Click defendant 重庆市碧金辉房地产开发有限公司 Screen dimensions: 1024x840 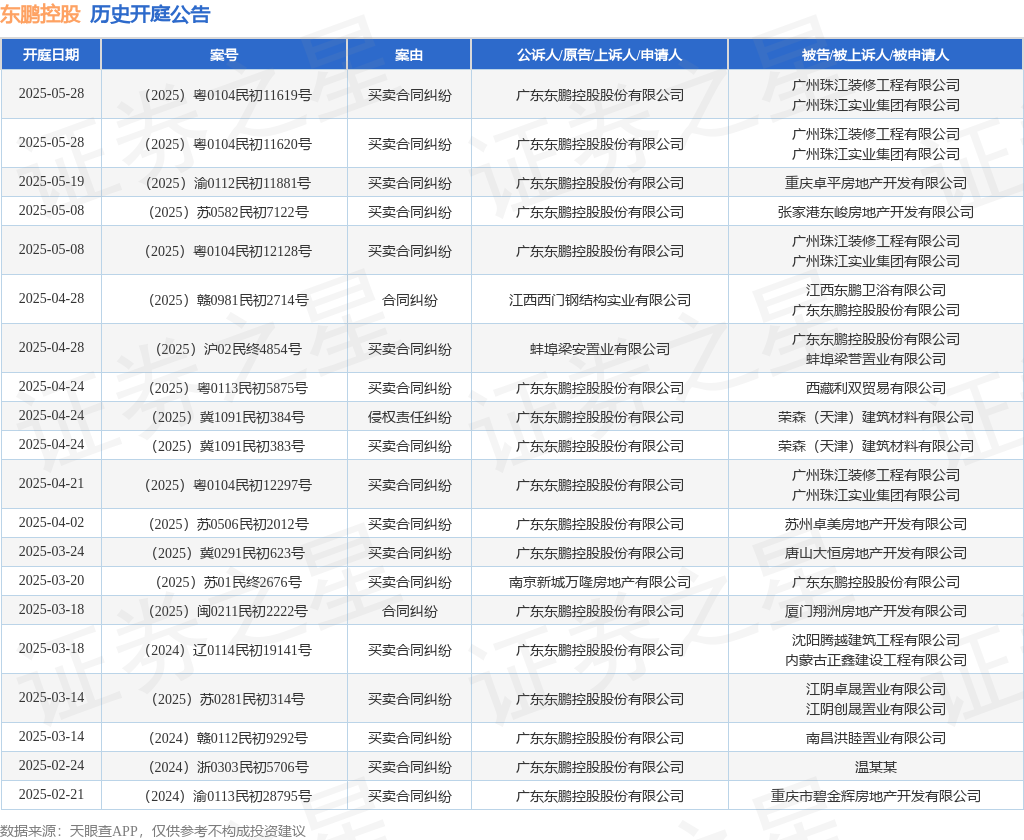876,796
